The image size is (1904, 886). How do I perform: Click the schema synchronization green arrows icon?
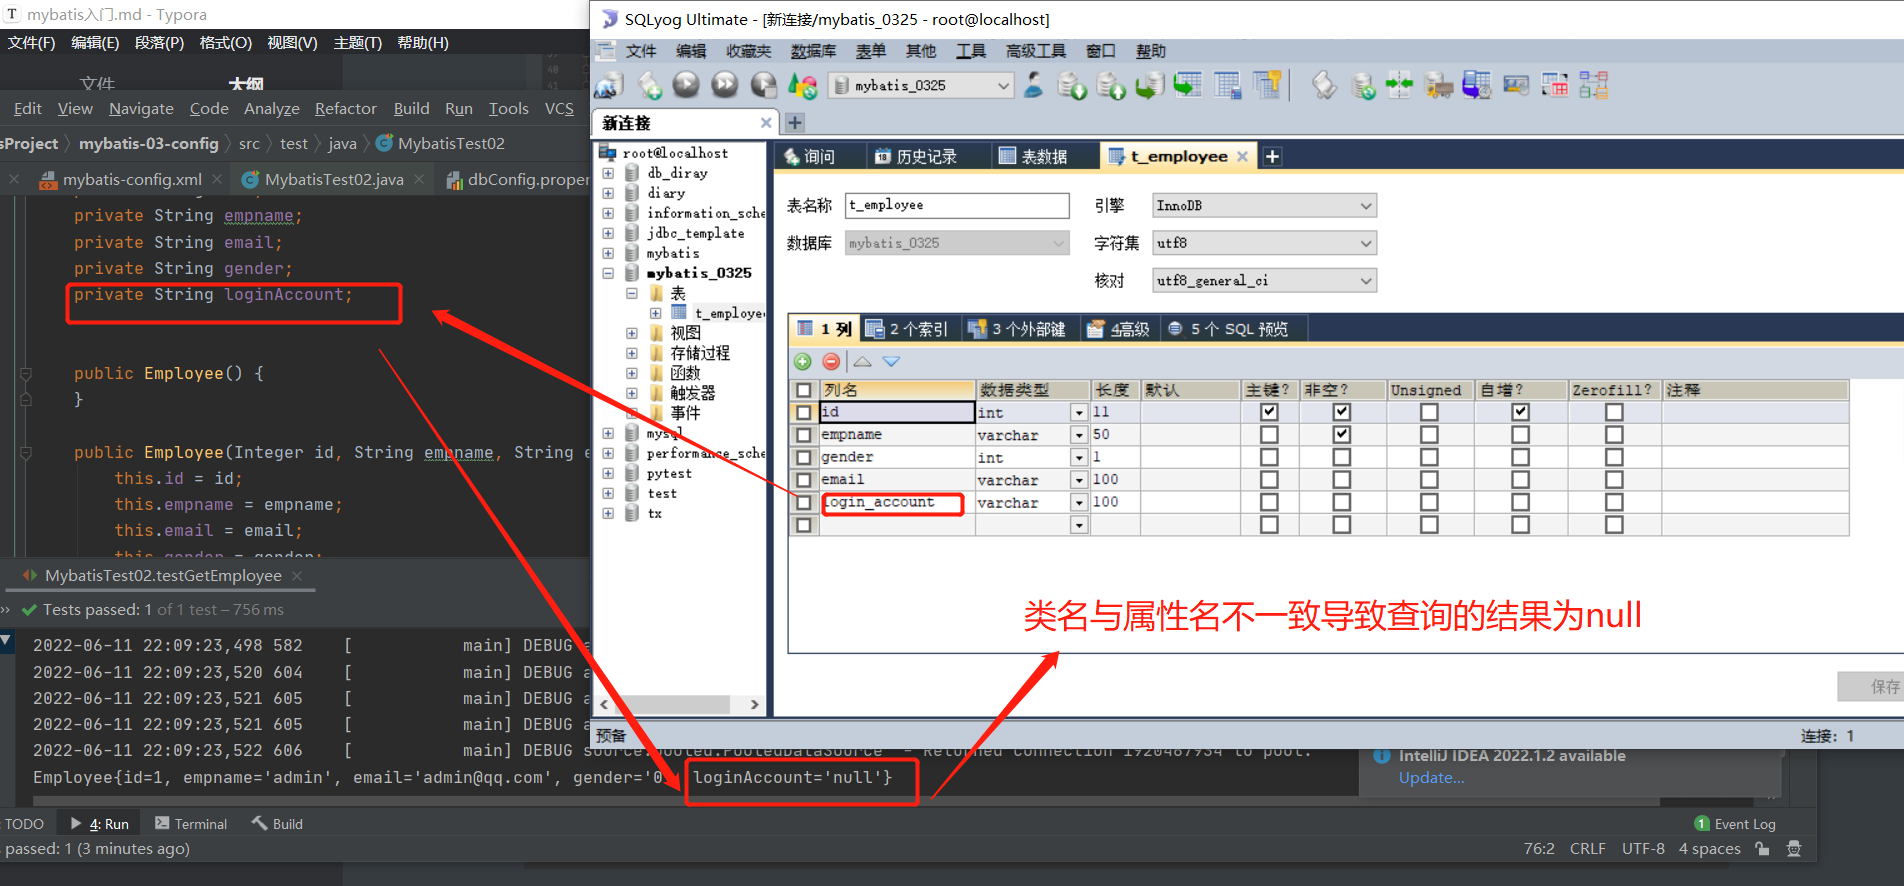(x=1400, y=86)
